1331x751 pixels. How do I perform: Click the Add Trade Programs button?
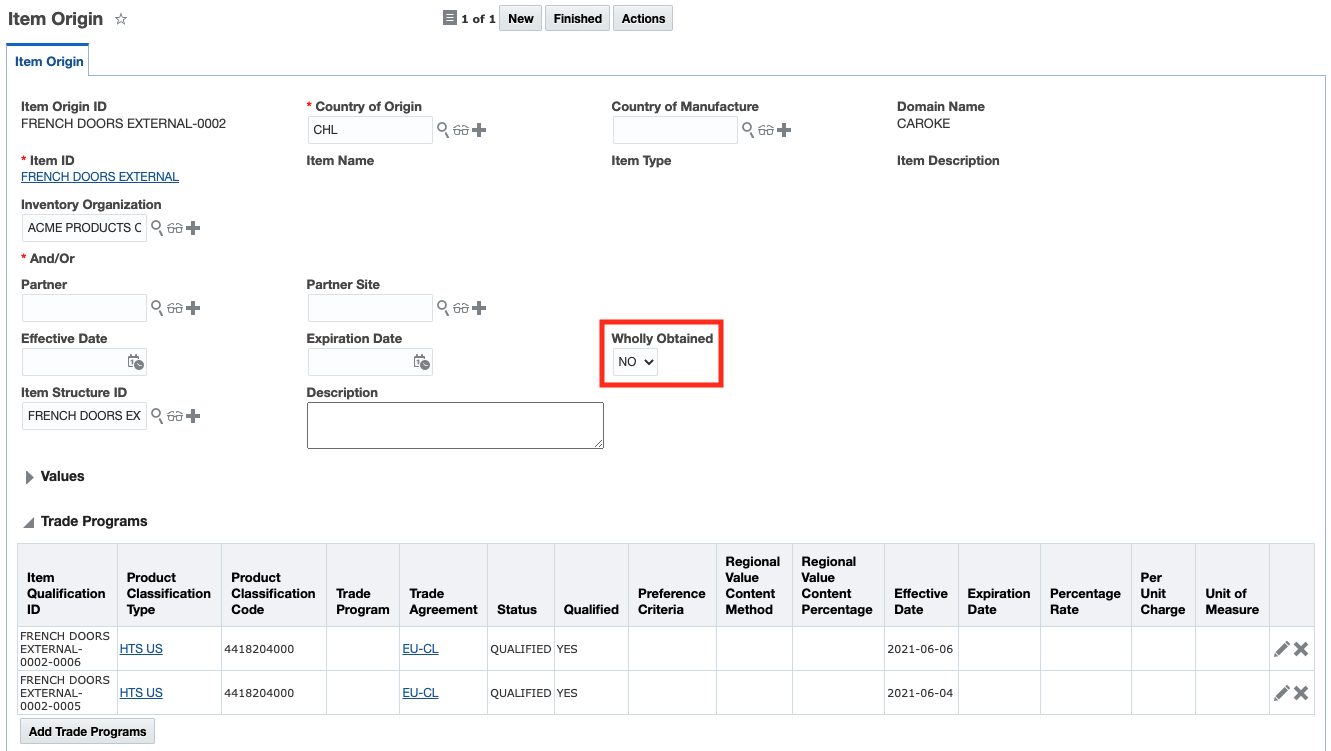tap(88, 731)
